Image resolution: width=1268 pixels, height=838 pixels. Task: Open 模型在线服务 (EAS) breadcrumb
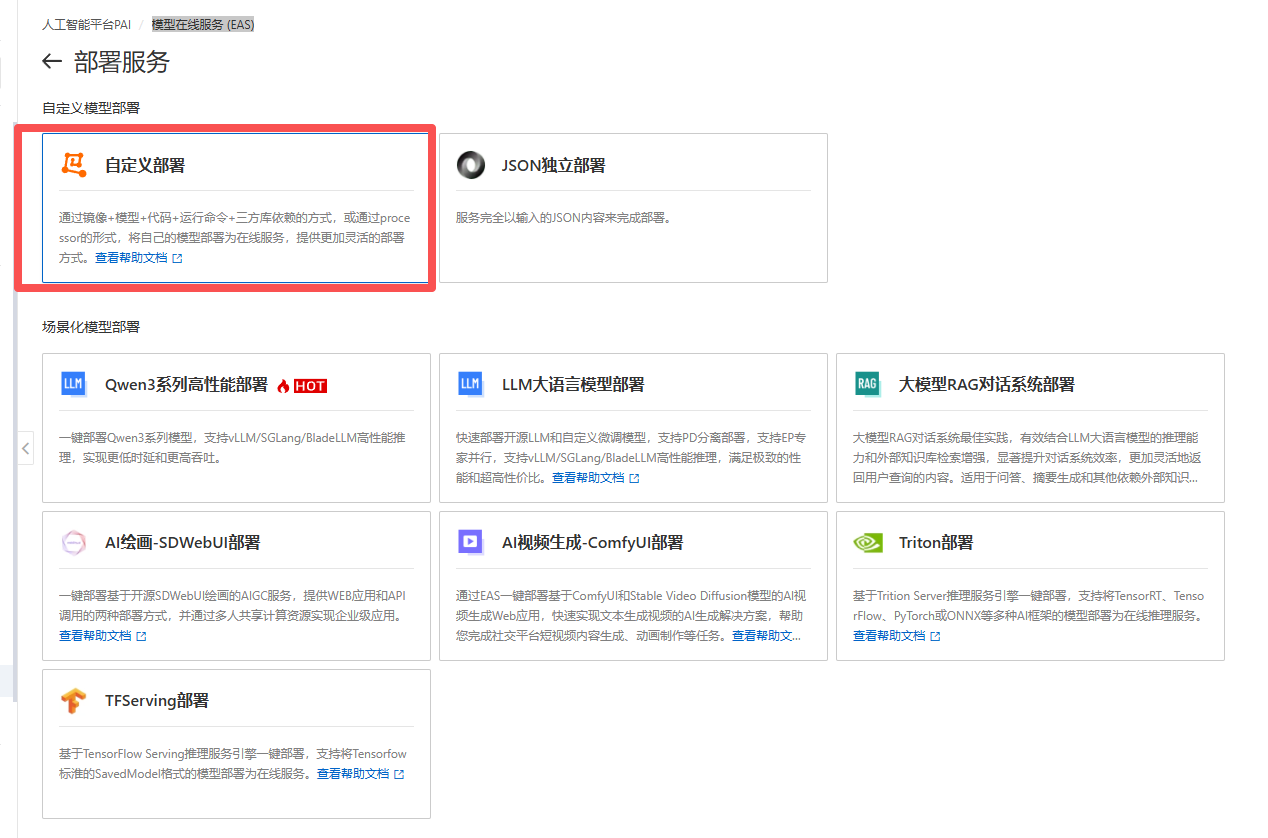pyautogui.click(x=203, y=24)
